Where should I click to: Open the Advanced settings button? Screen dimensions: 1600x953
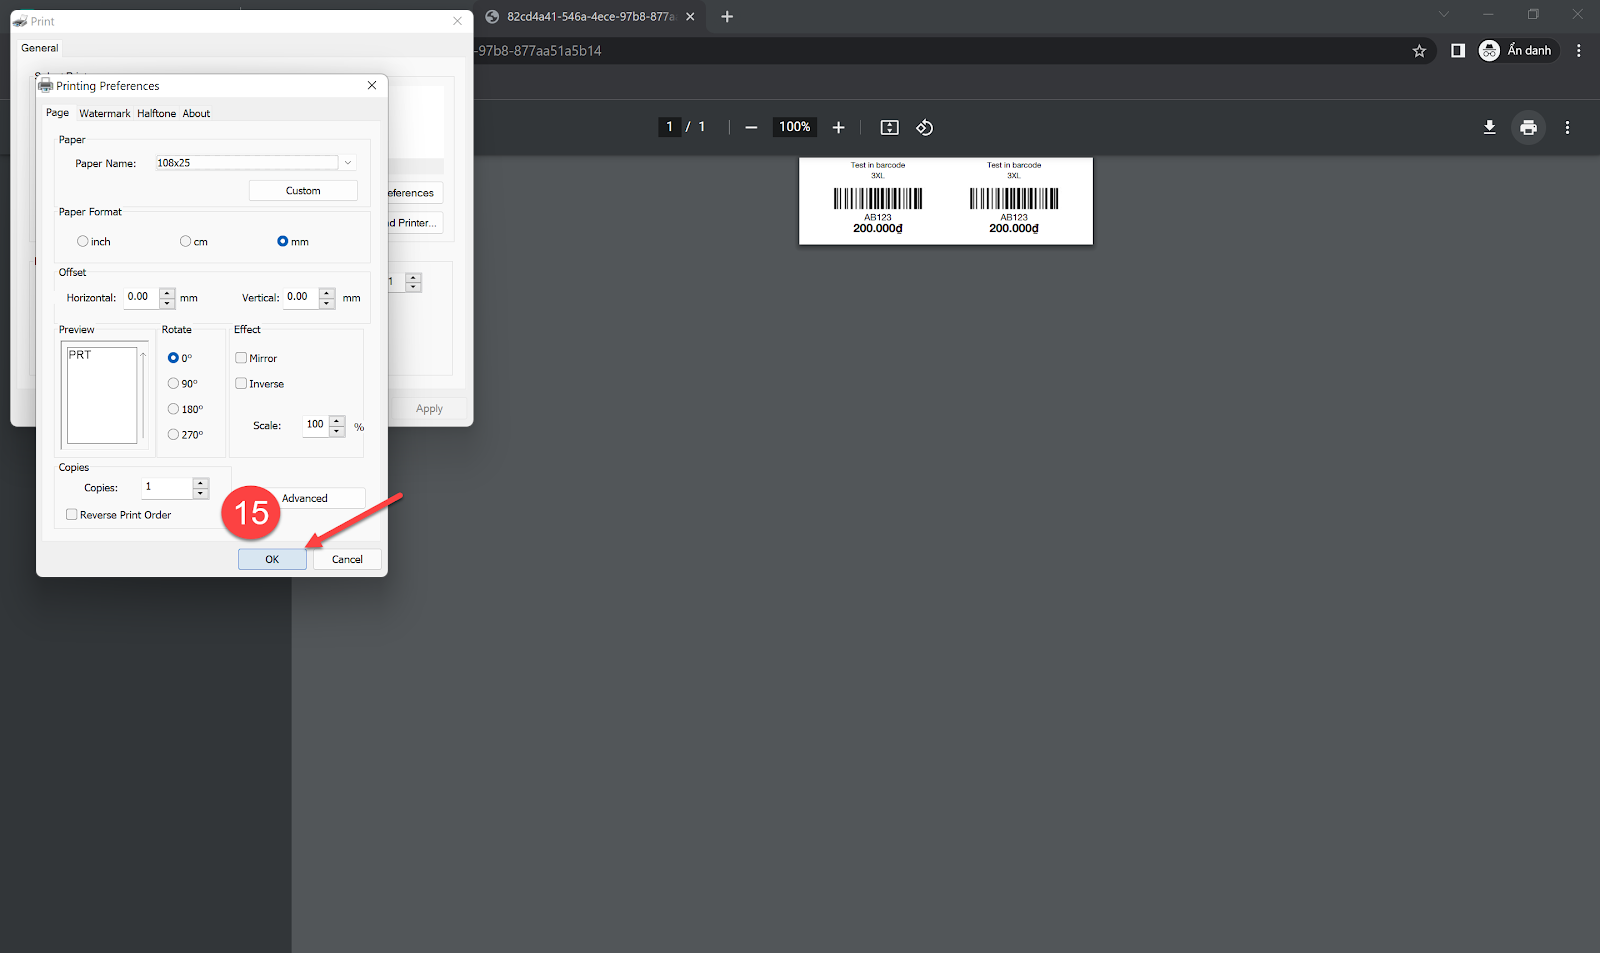coord(305,498)
